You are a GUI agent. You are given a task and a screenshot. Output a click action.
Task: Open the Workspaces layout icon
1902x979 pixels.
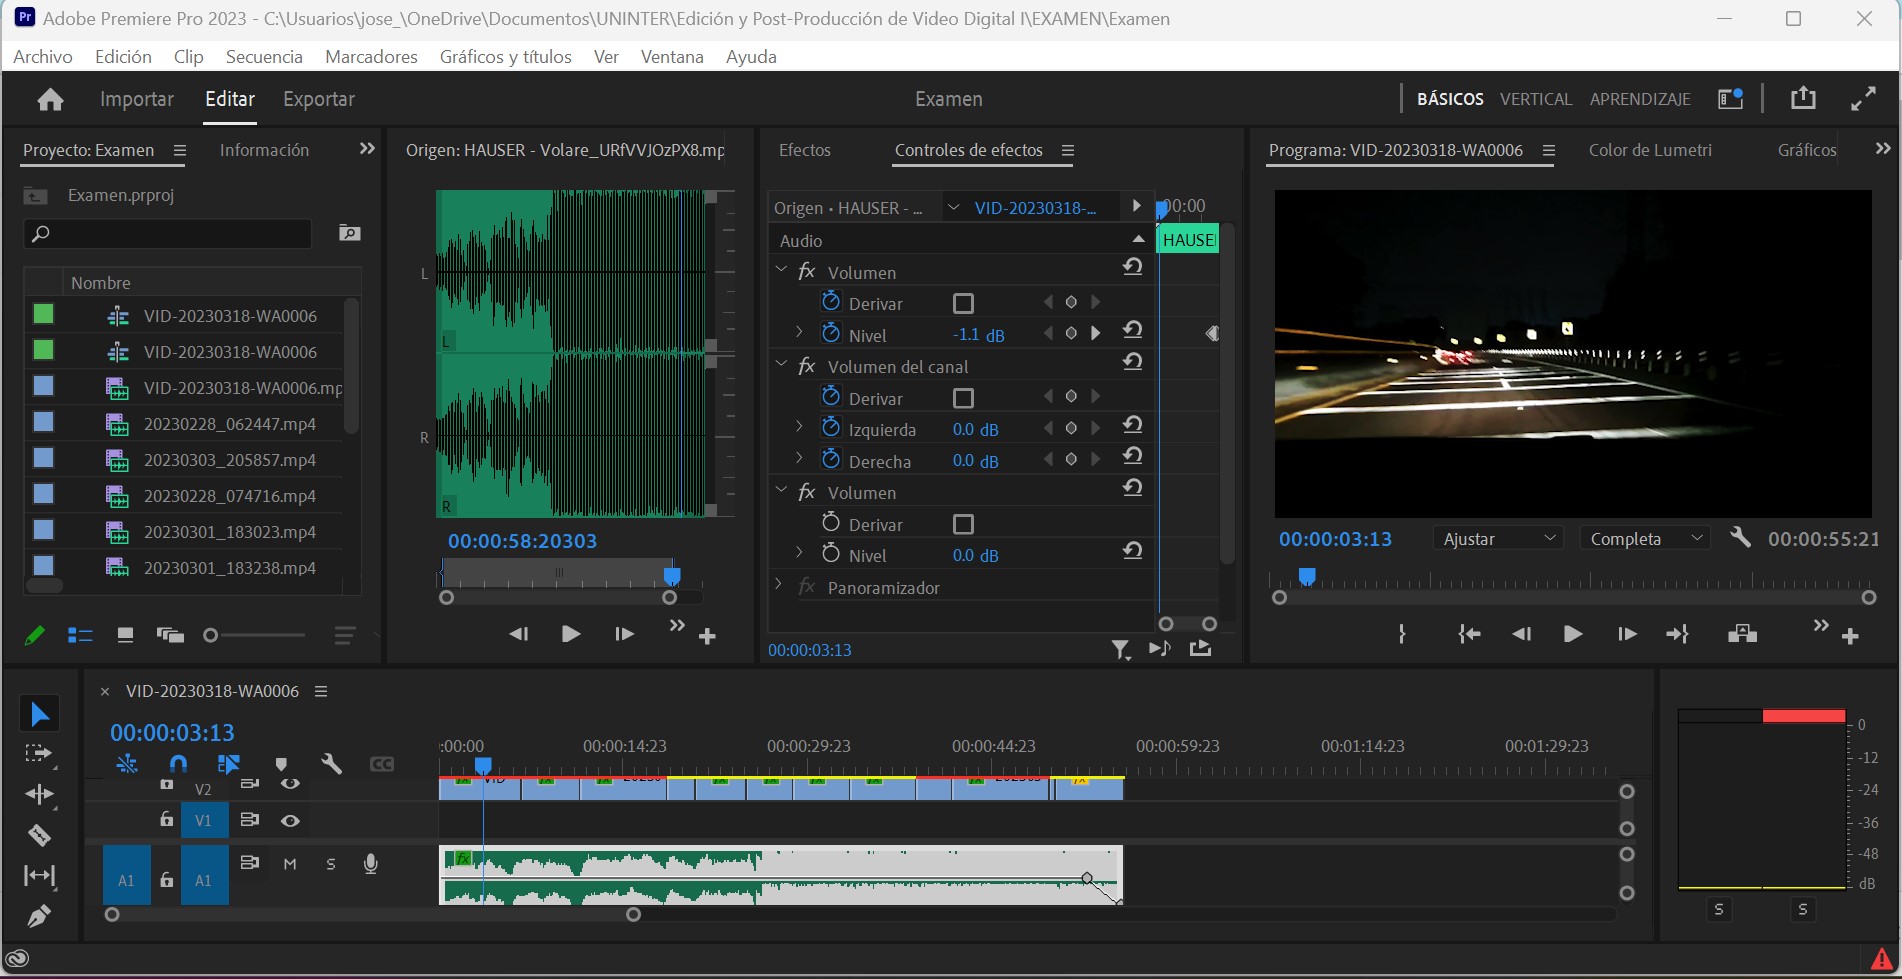pos(1731,98)
